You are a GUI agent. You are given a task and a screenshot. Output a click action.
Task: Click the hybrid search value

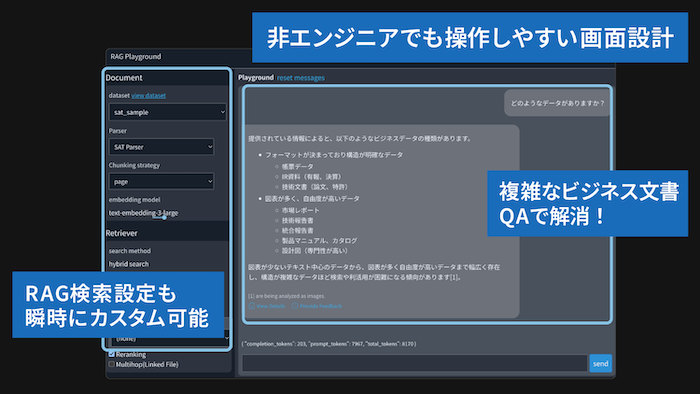pos(129,264)
